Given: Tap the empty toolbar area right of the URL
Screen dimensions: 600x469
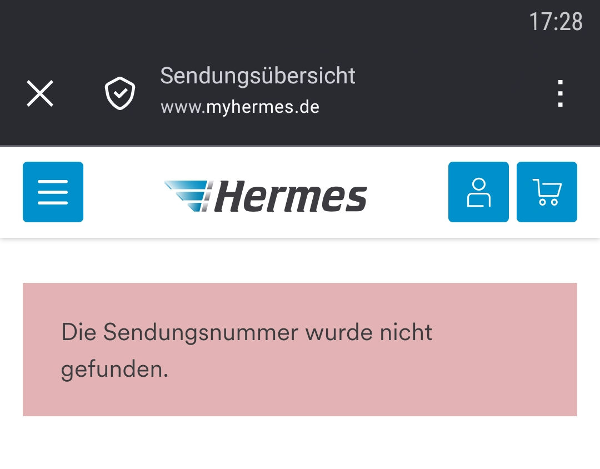Looking at the screenshot, I should tap(450, 93).
